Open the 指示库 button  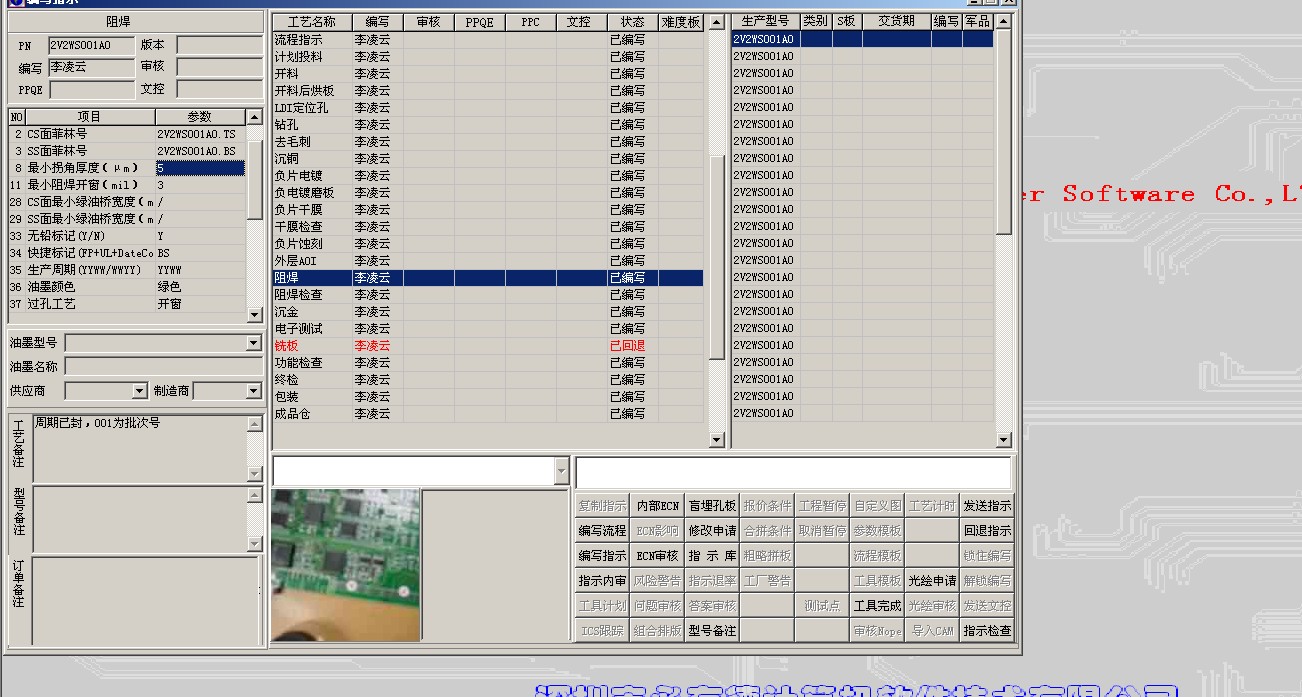coord(712,556)
